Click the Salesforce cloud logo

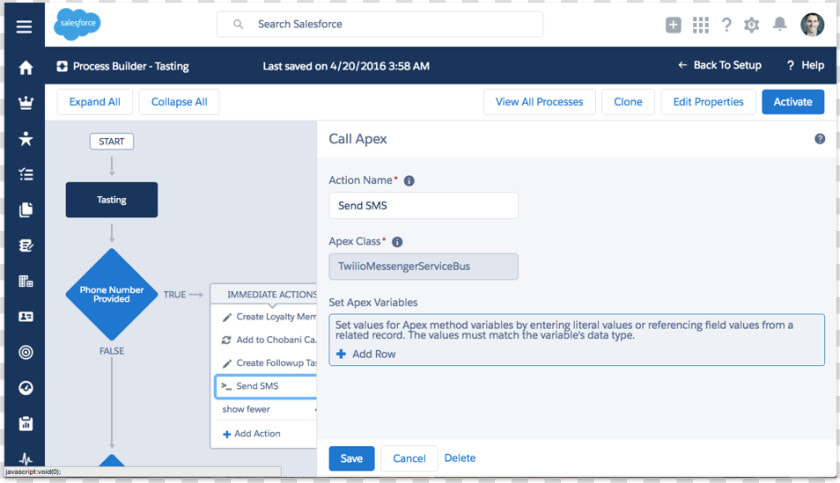tap(77, 24)
